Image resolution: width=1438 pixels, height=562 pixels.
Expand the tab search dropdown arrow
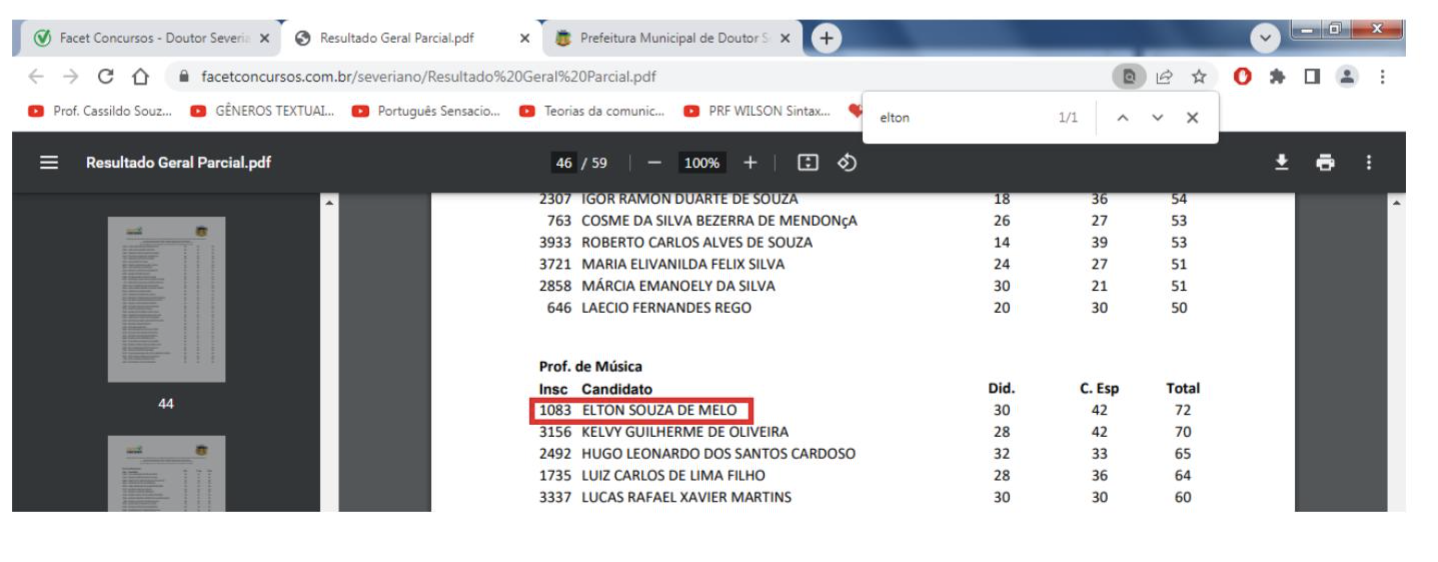[1265, 38]
